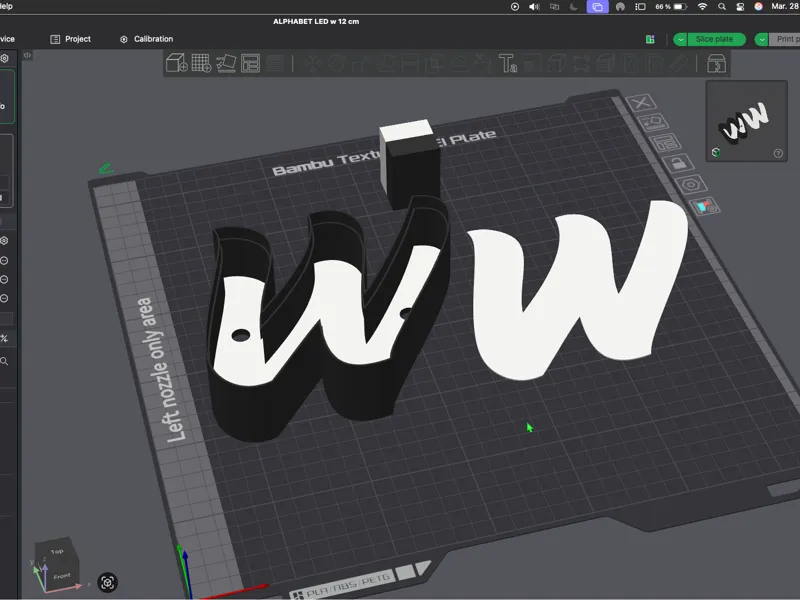800x600 pixels.
Task: Select the Scale gizmo tool
Action: (361, 64)
